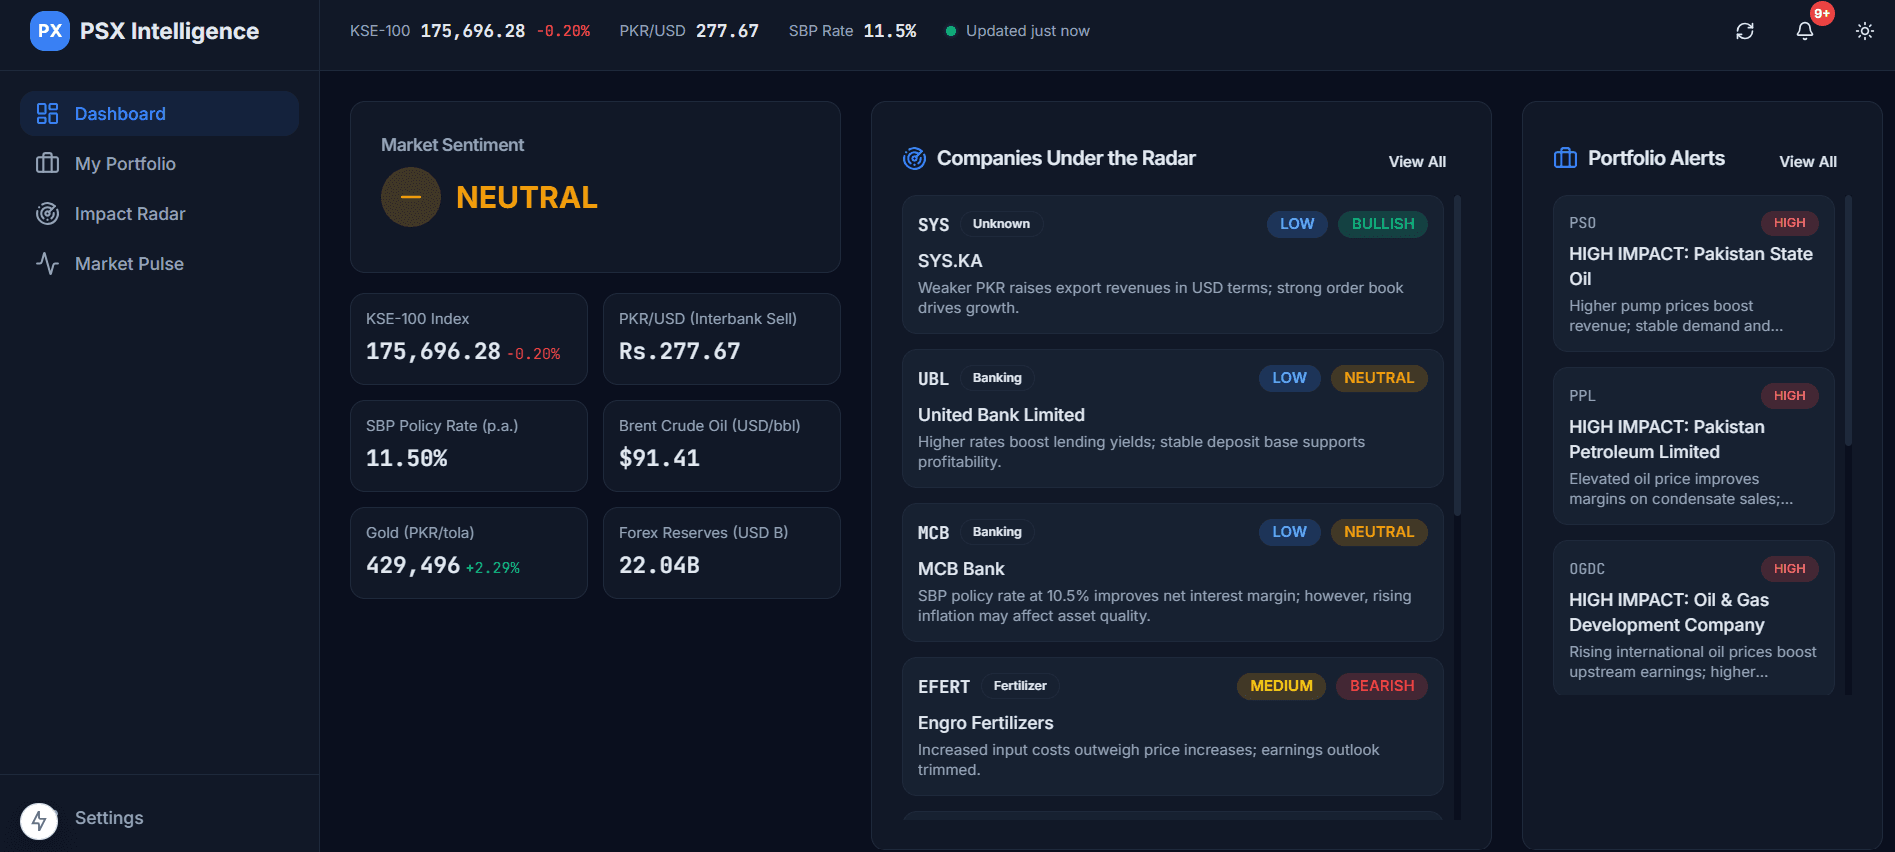Click the LOW tag on UBL card
The image size is (1895, 852).
1289,378
